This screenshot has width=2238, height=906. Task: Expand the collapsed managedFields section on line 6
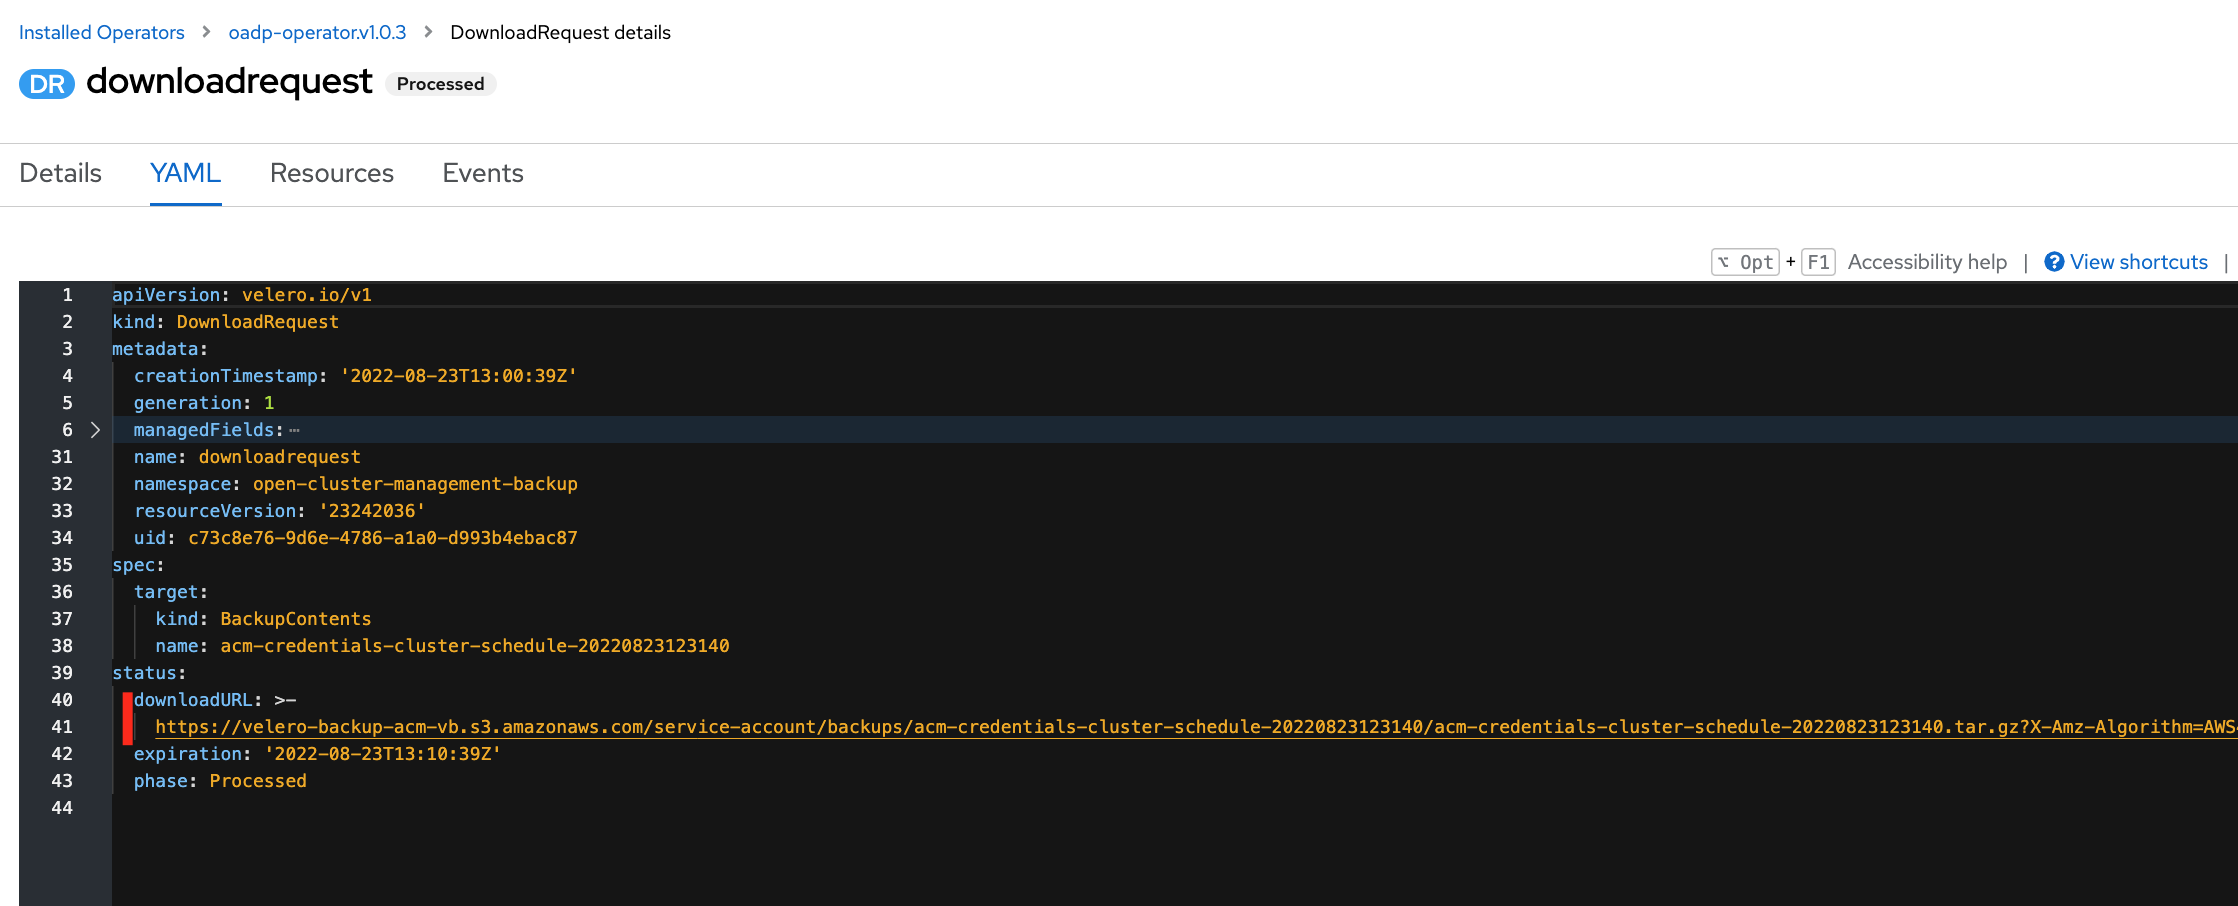point(95,429)
